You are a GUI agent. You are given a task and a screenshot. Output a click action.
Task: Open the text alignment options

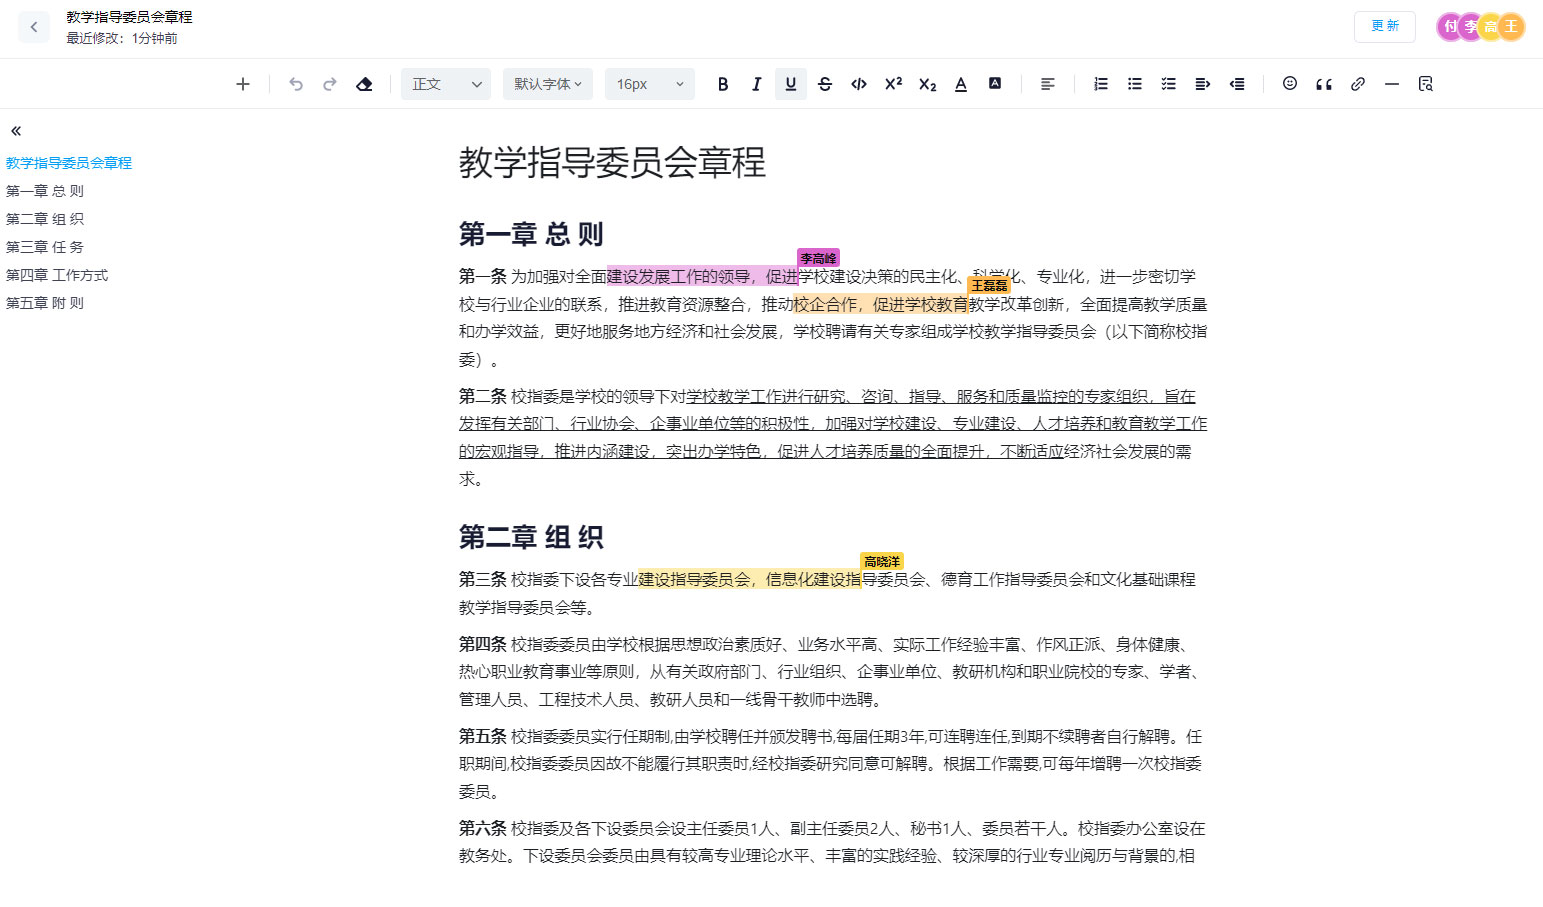coord(1048,84)
